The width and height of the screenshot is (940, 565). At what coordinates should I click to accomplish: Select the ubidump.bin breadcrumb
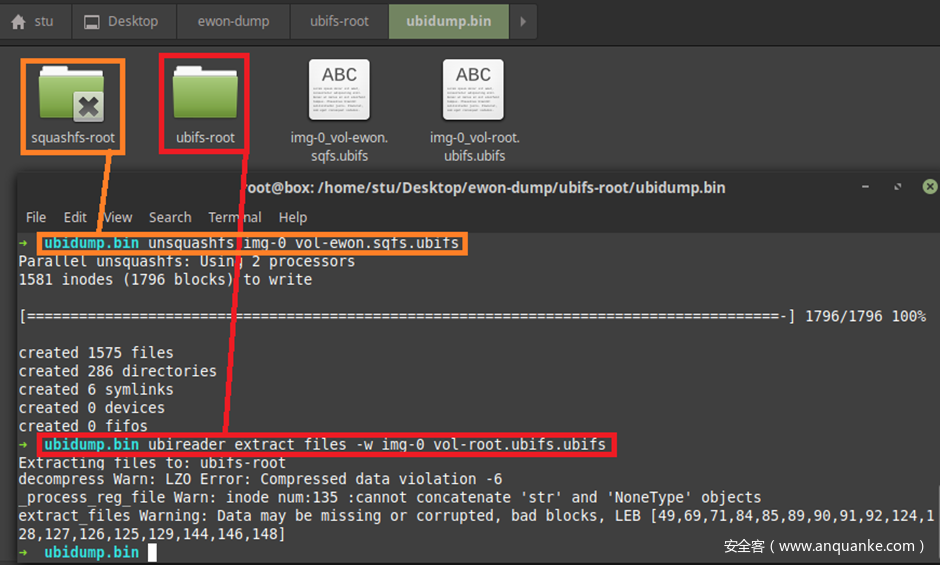[448, 22]
